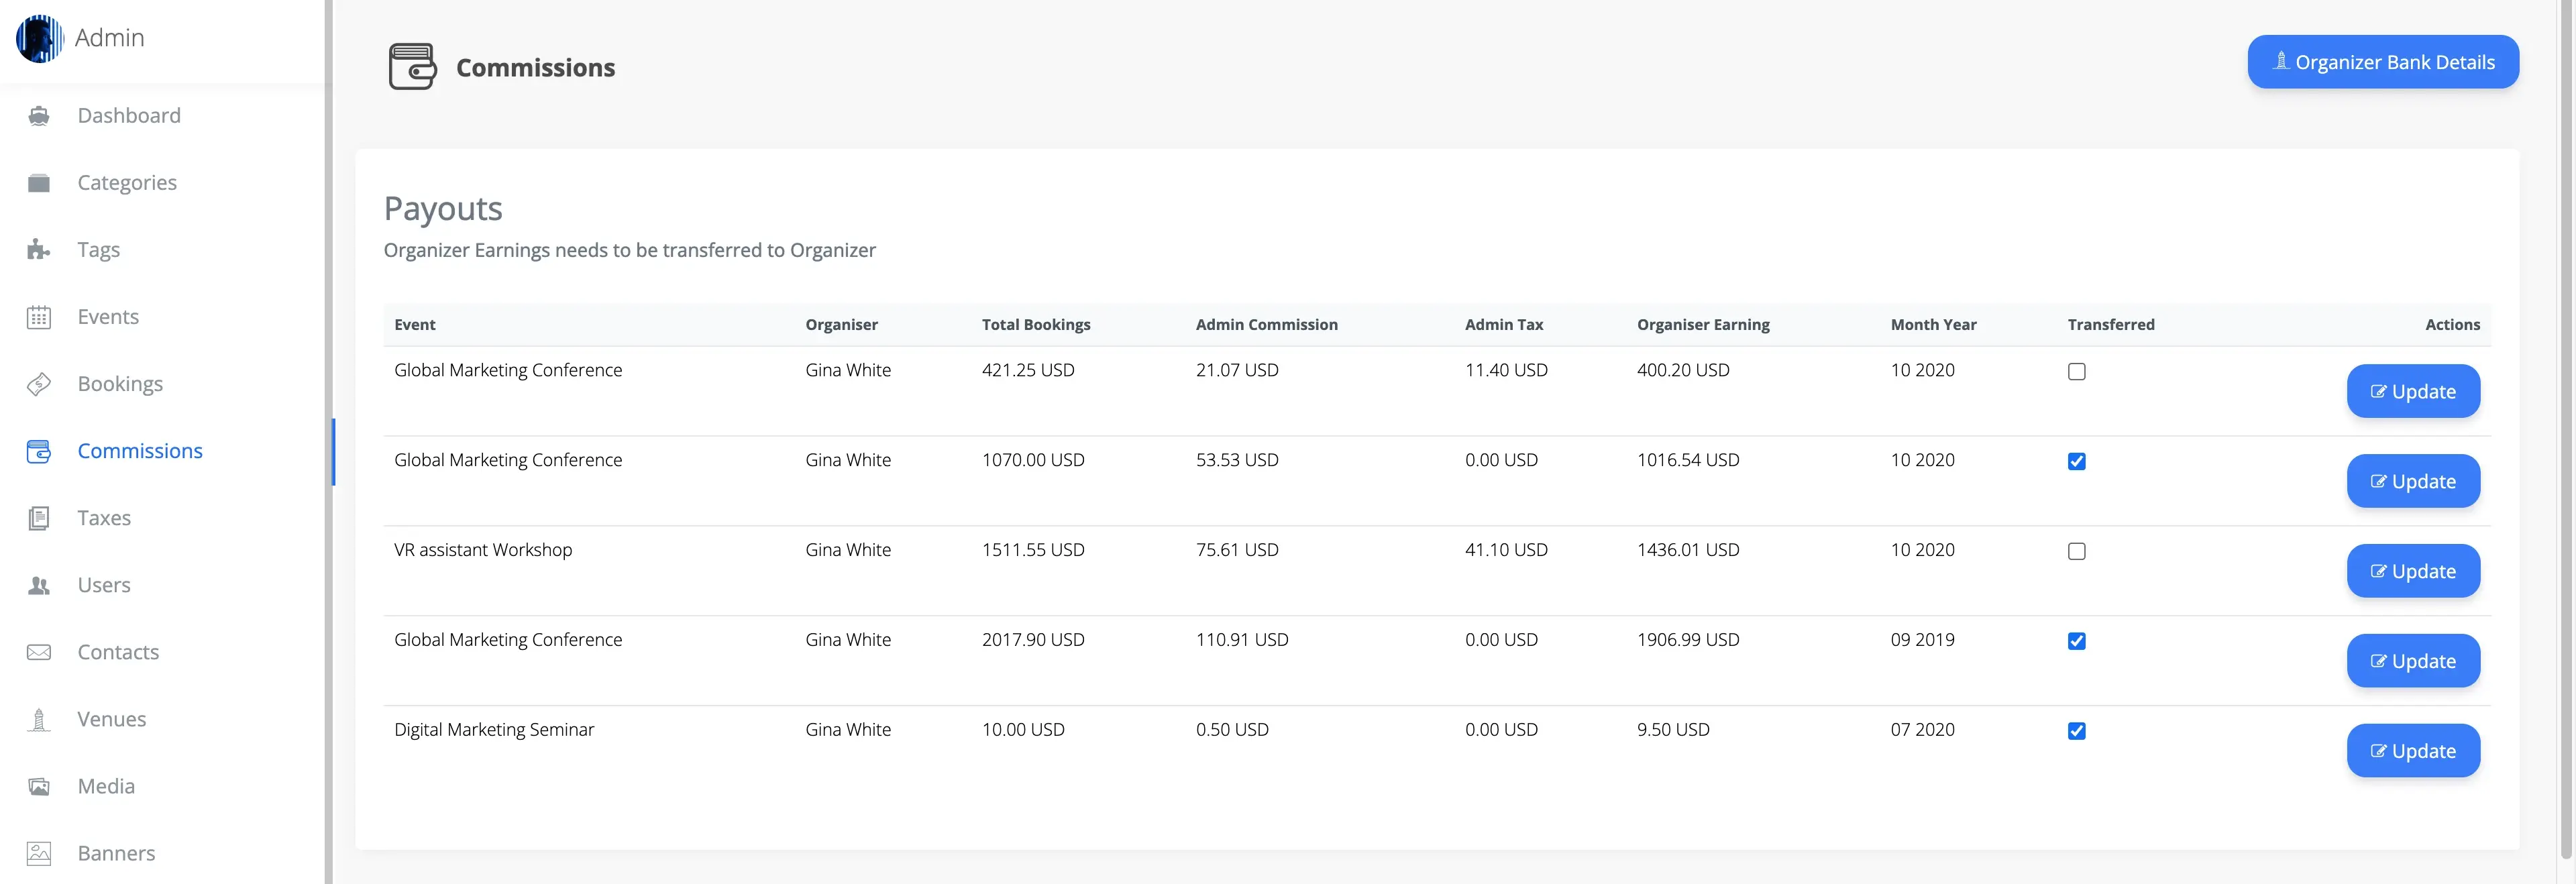
Task: Go to the Banners menu item
Action: pos(116,853)
